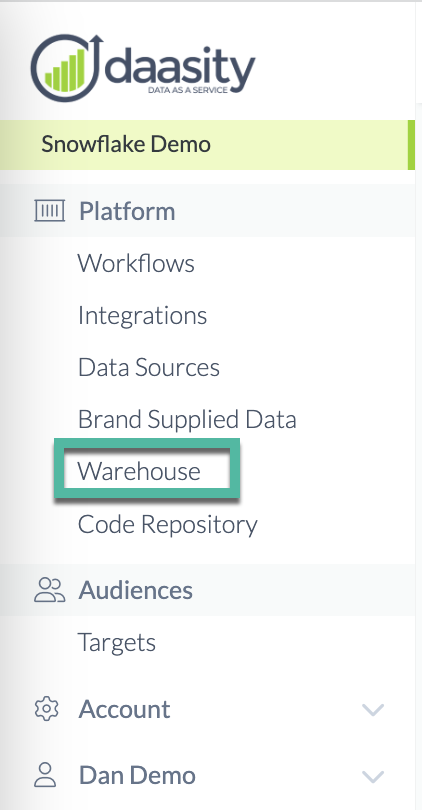Image resolution: width=422 pixels, height=810 pixels.
Task: Click the Dan Demo profile label
Action: 137,775
